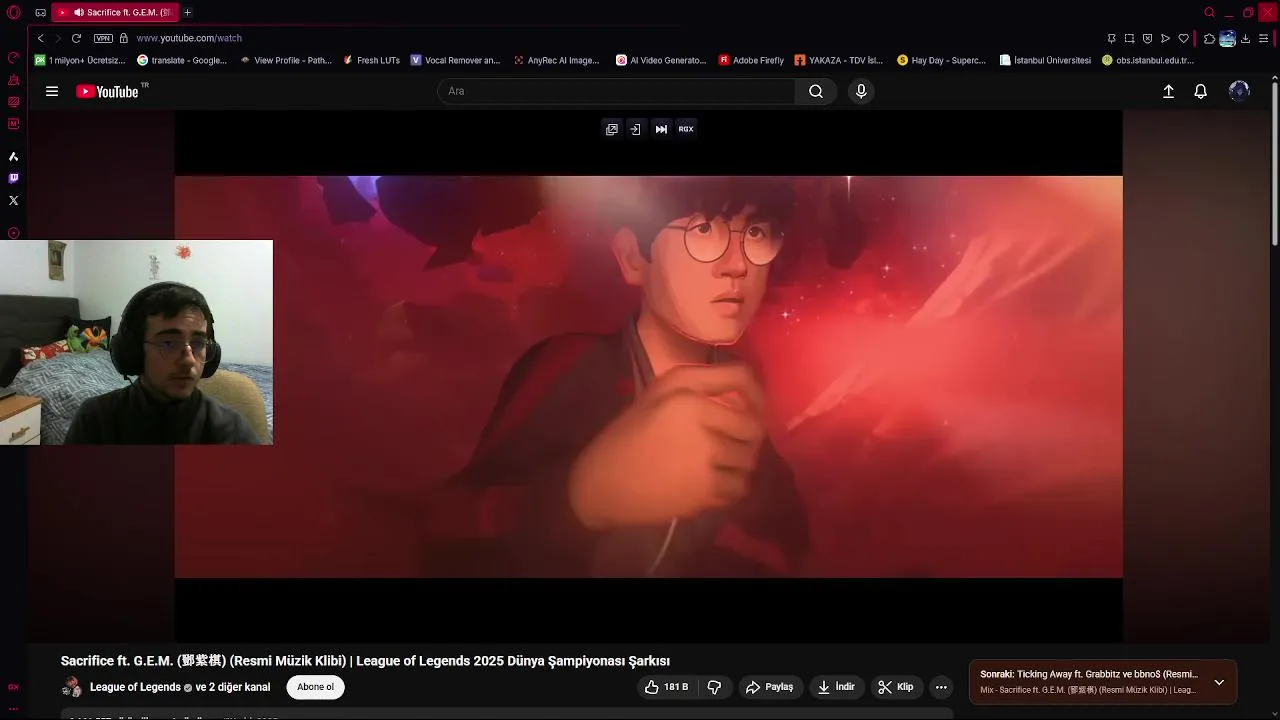1280x720 pixels.
Task: Open more actions three-dot menu
Action: click(x=941, y=687)
